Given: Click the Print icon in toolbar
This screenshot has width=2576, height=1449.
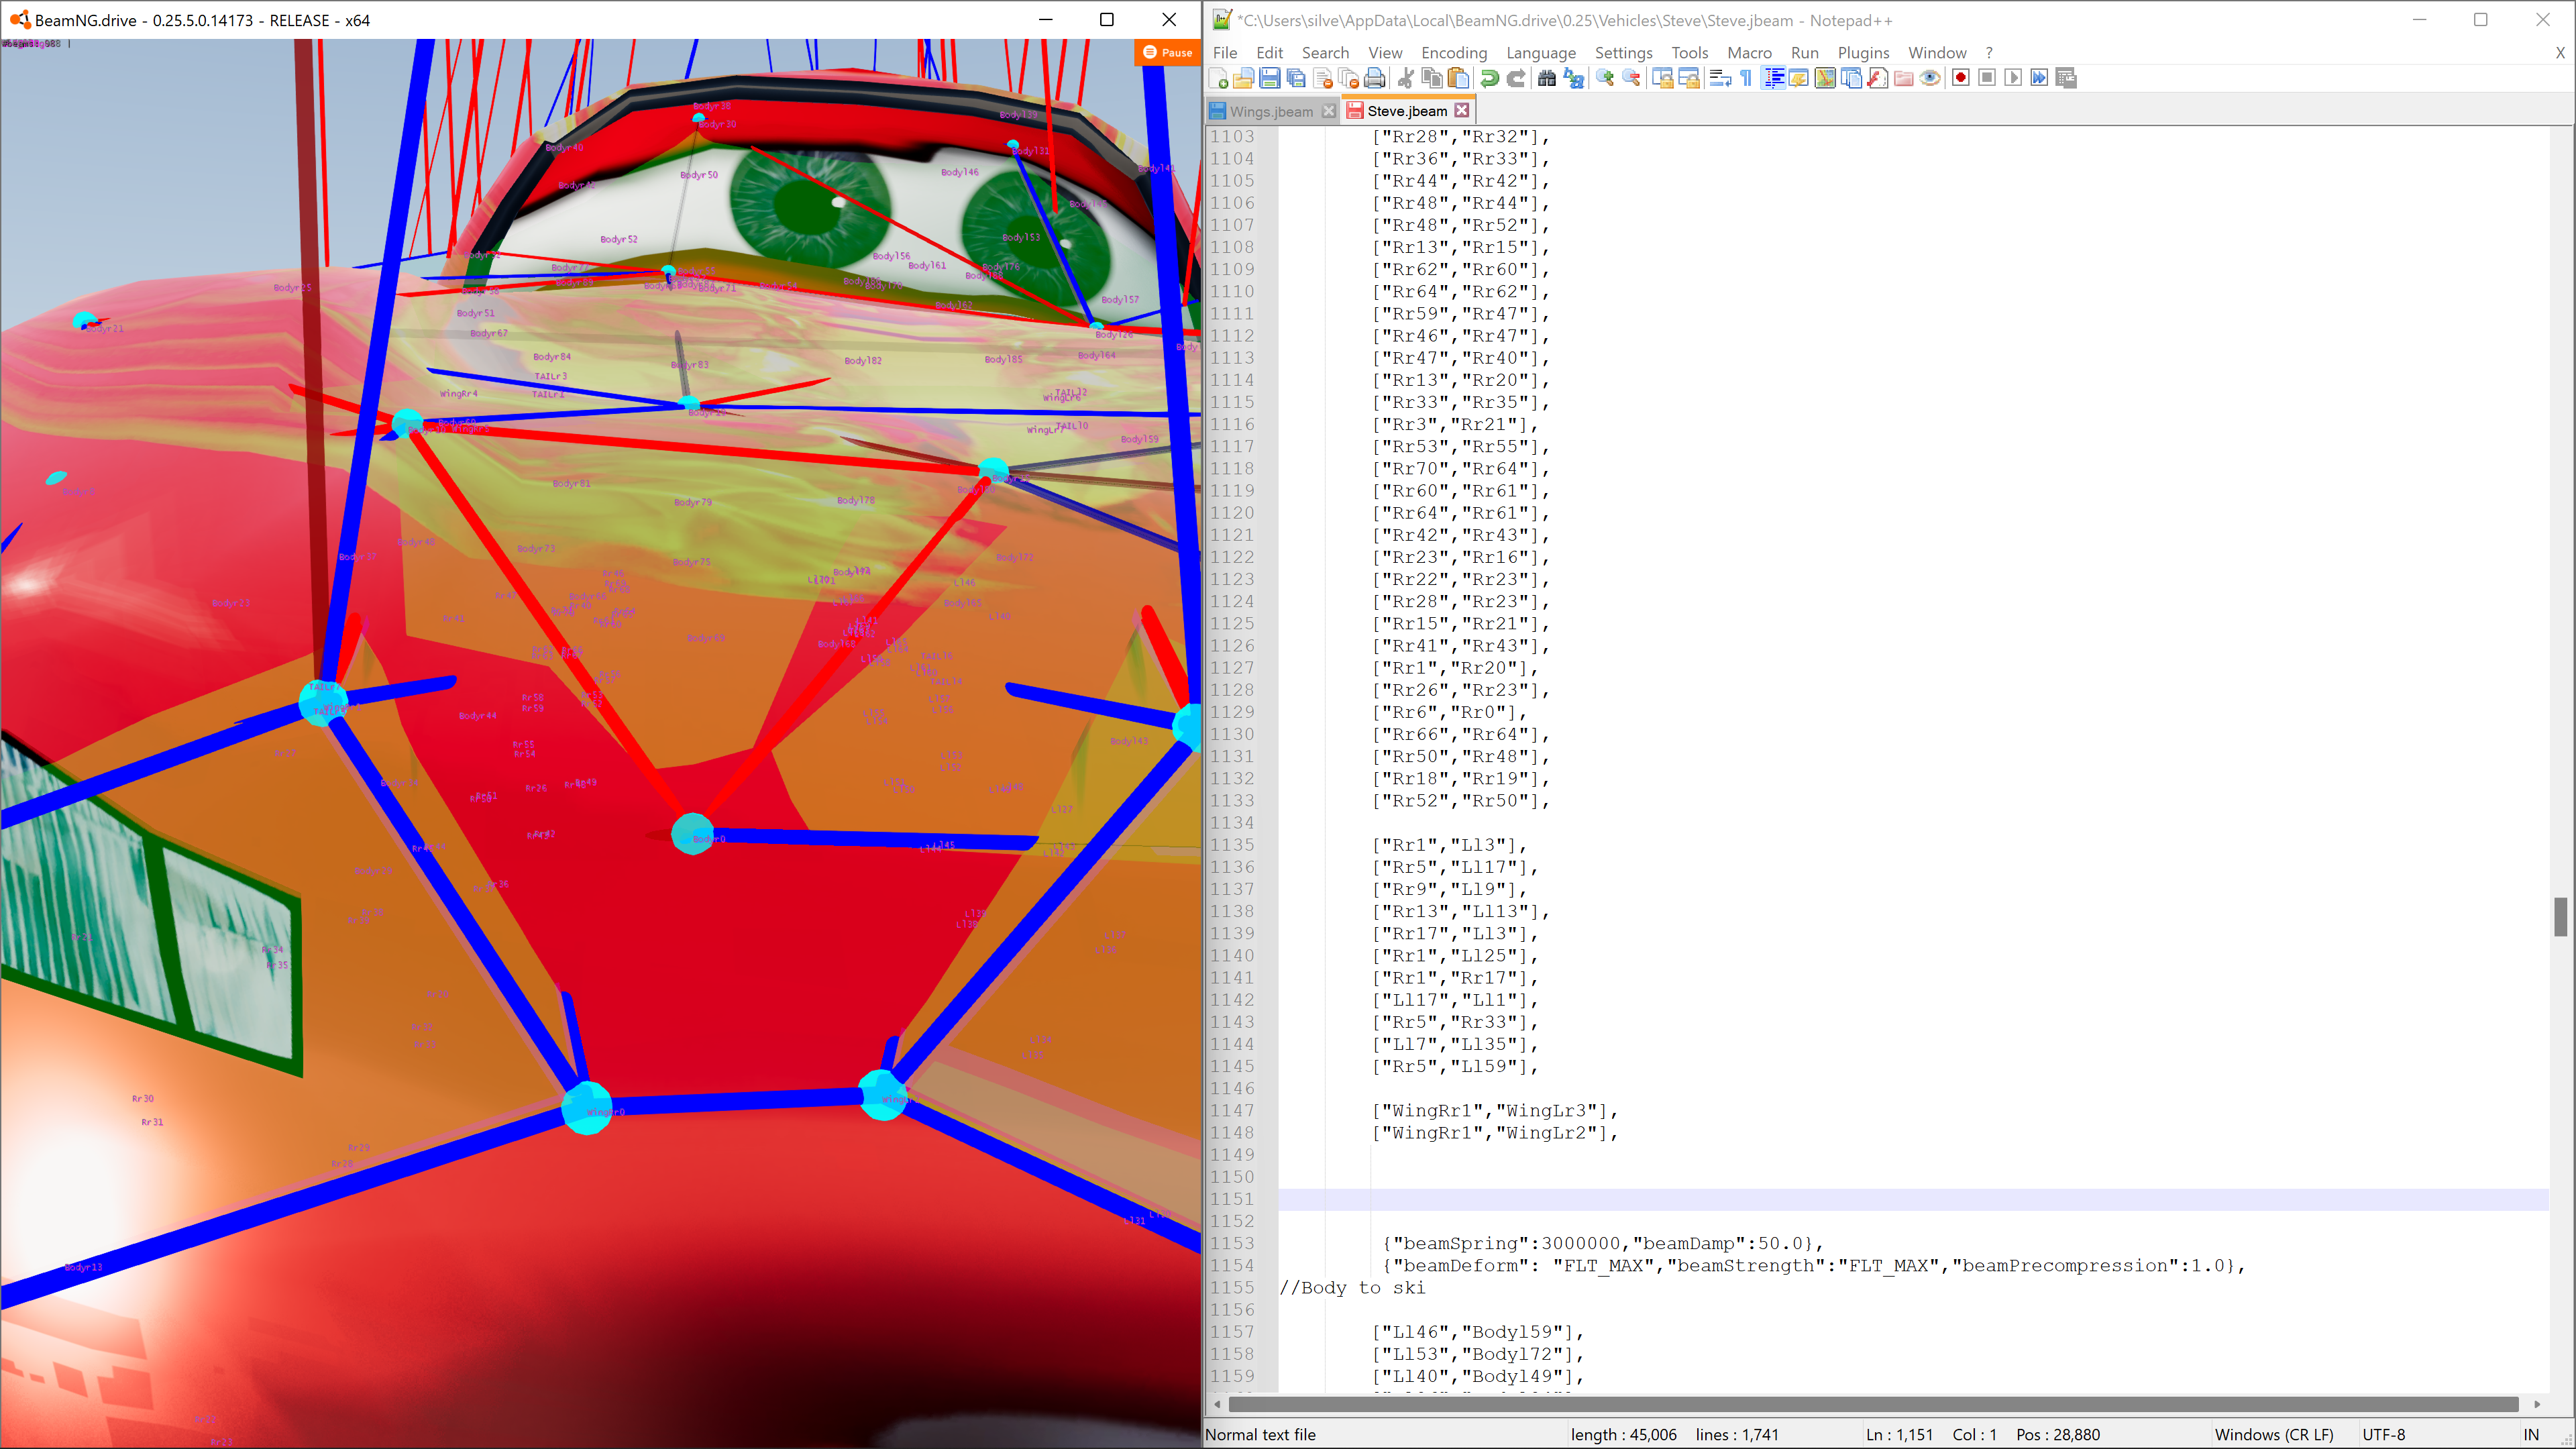Looking at the screenshot, I should pos(1375,78).
